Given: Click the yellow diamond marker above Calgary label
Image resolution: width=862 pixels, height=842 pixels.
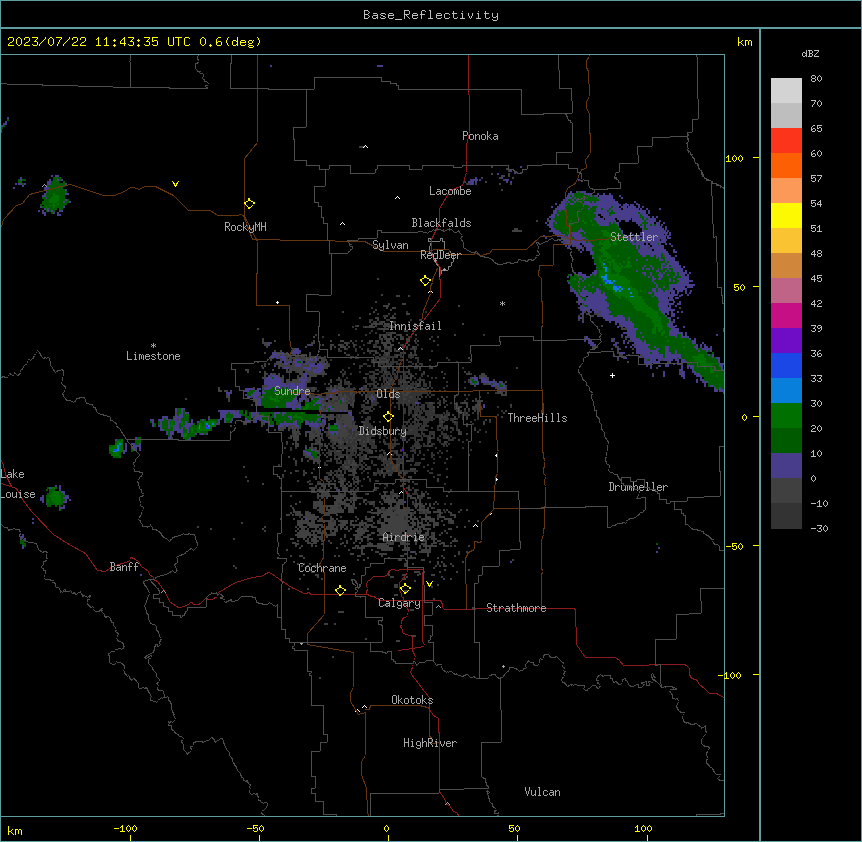Looking at the screenshot, I should tap(405, 589).
